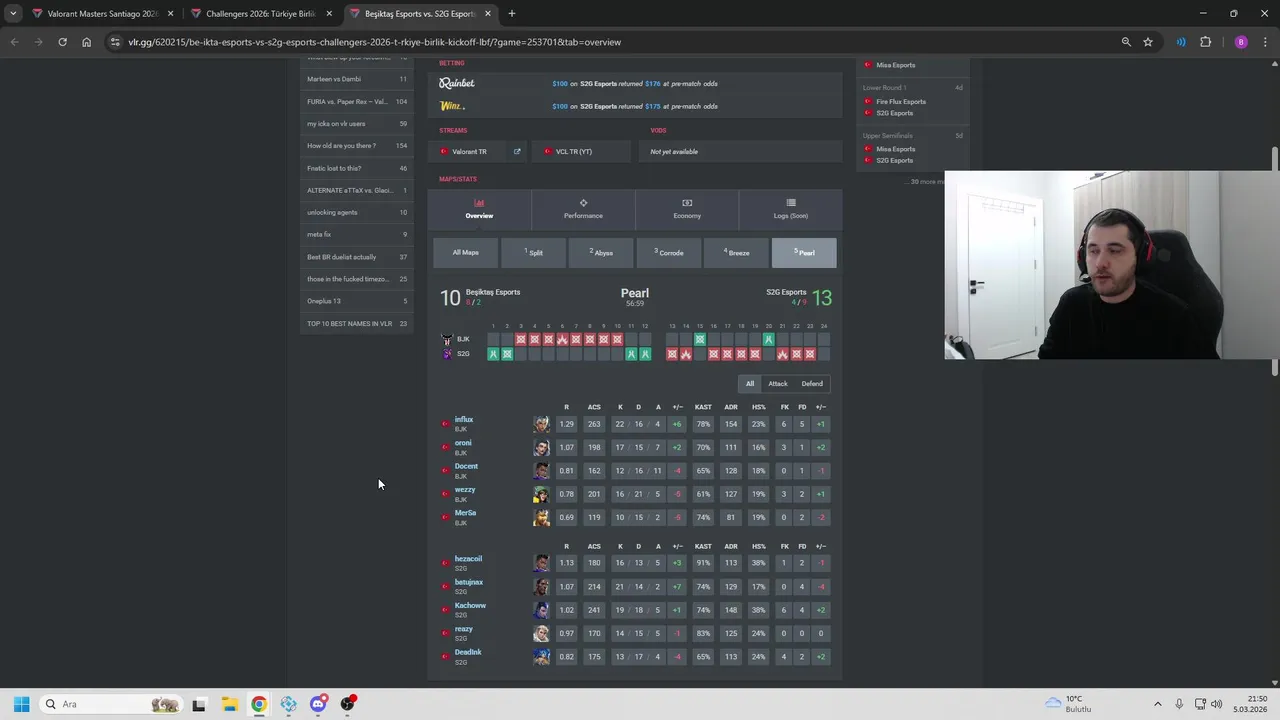1280x720 pixels.
Task: Select map 1 Split
Action: pyautogui.click(x=533, y=253)
